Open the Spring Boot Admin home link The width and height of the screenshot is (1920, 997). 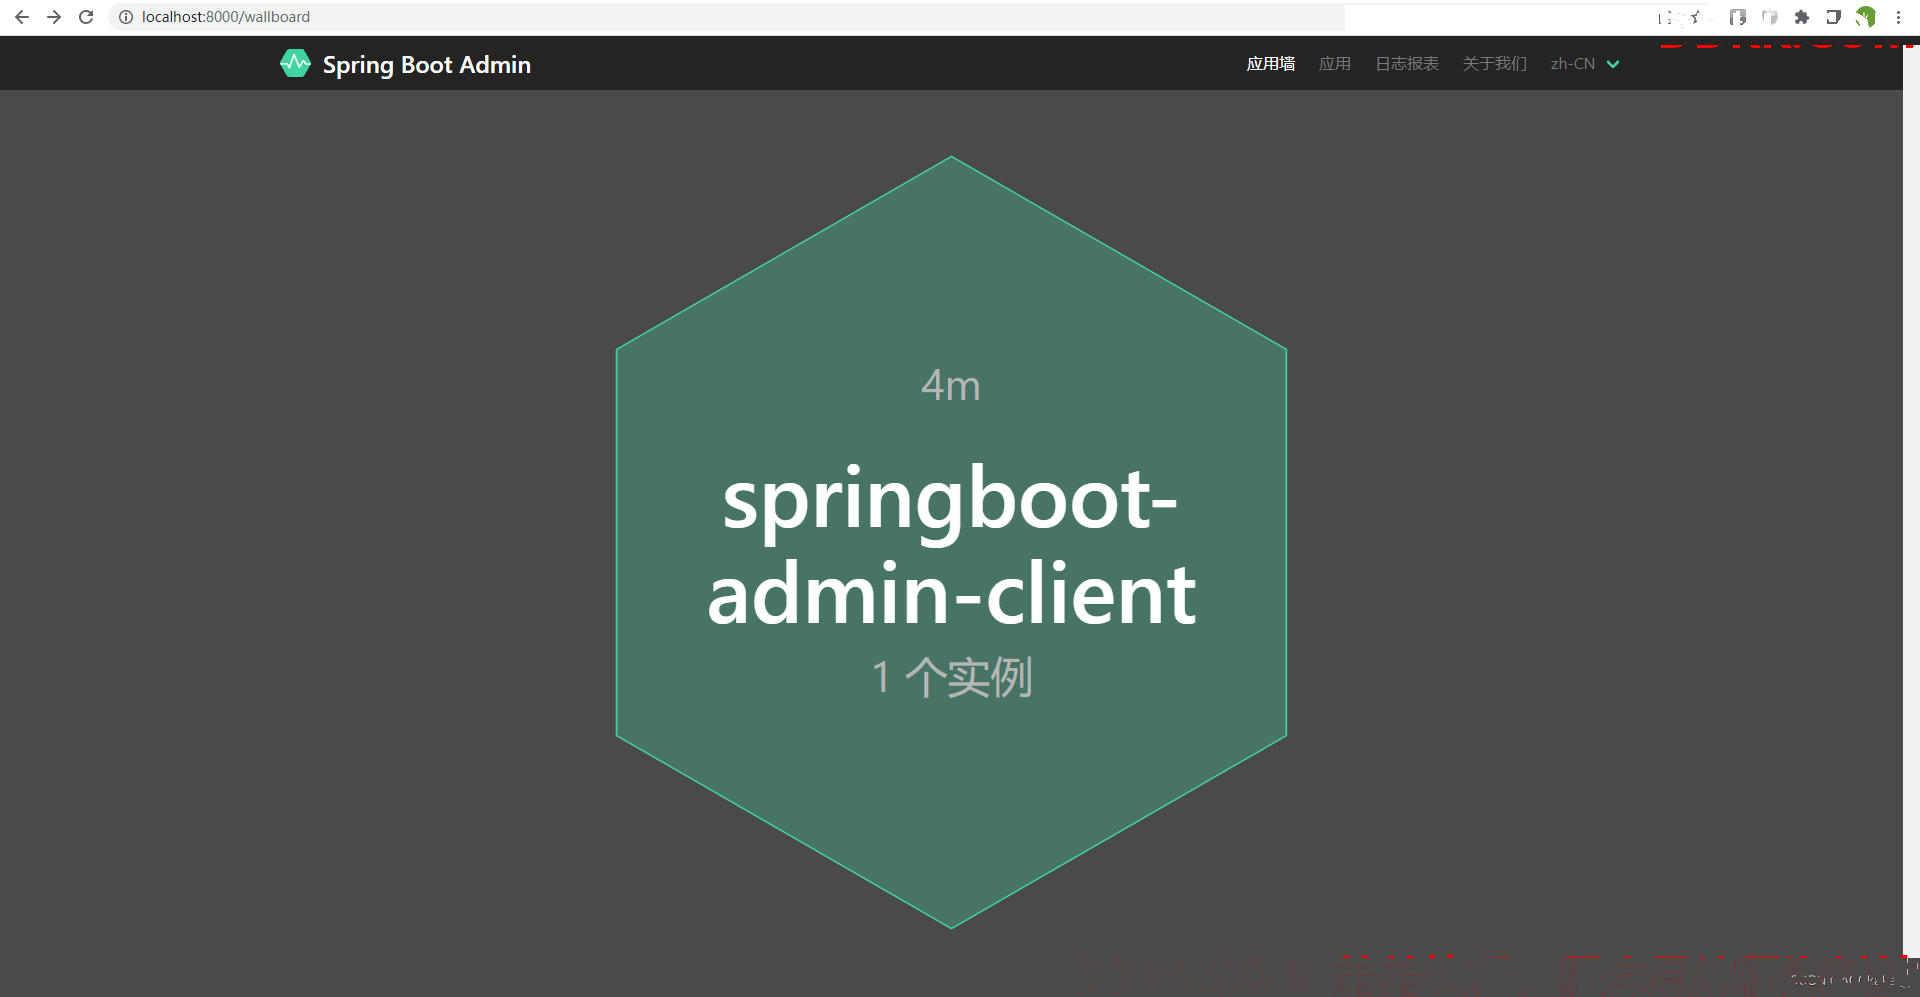pyautogui.click(x=406, y=64)
